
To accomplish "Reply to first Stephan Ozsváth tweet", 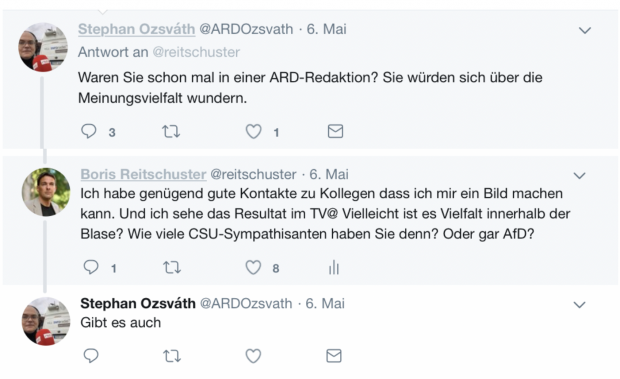I will [89, 131].
